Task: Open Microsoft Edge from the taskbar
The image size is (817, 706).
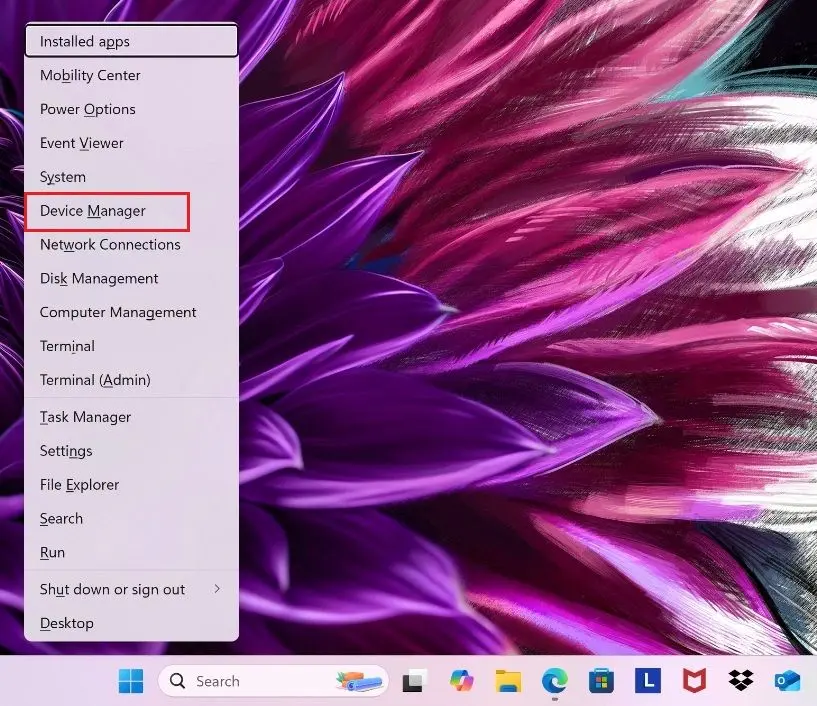Action: point(554,681)
